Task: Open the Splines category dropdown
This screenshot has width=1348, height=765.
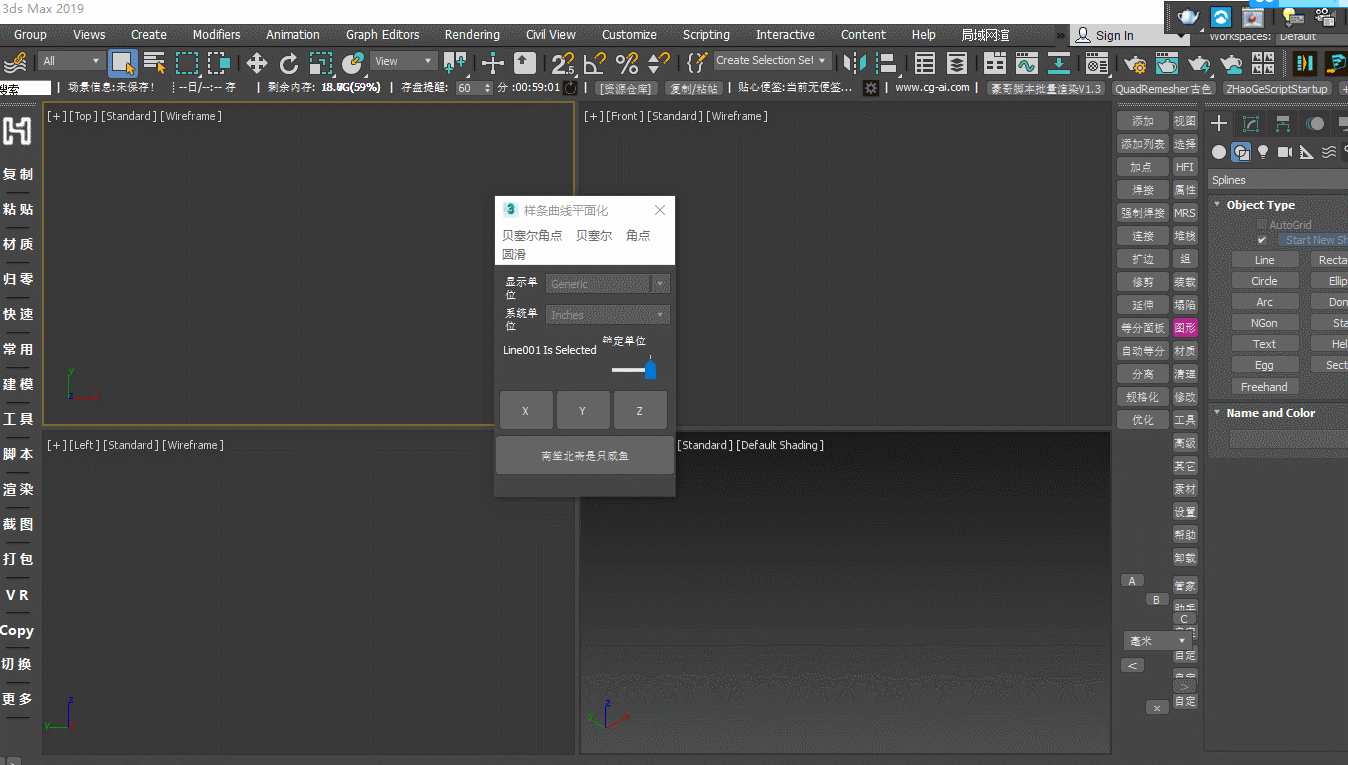Action: point(1277,180)
